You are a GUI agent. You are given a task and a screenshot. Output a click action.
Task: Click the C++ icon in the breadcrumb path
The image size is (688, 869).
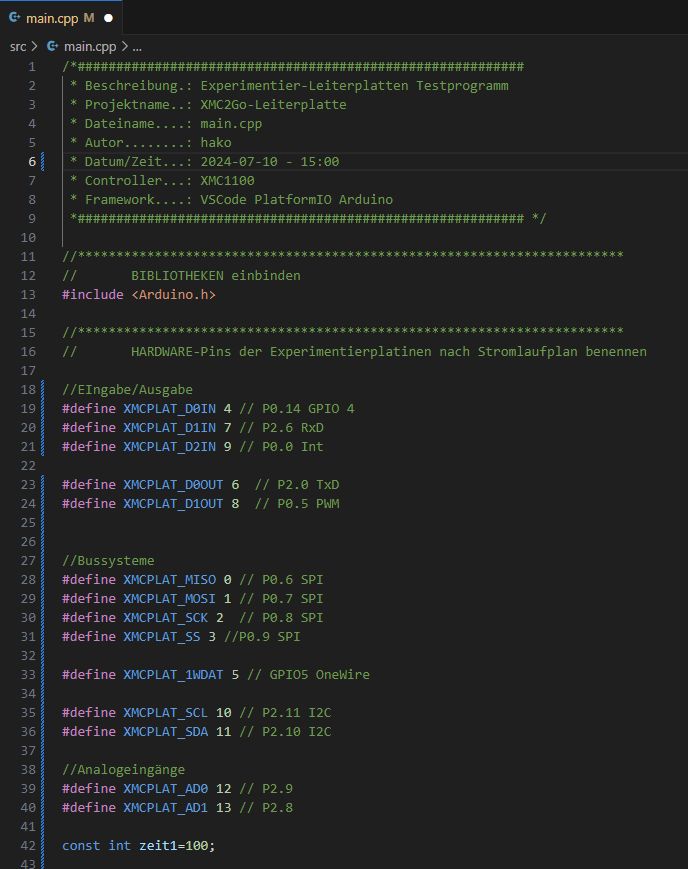(x=53, y=46)
